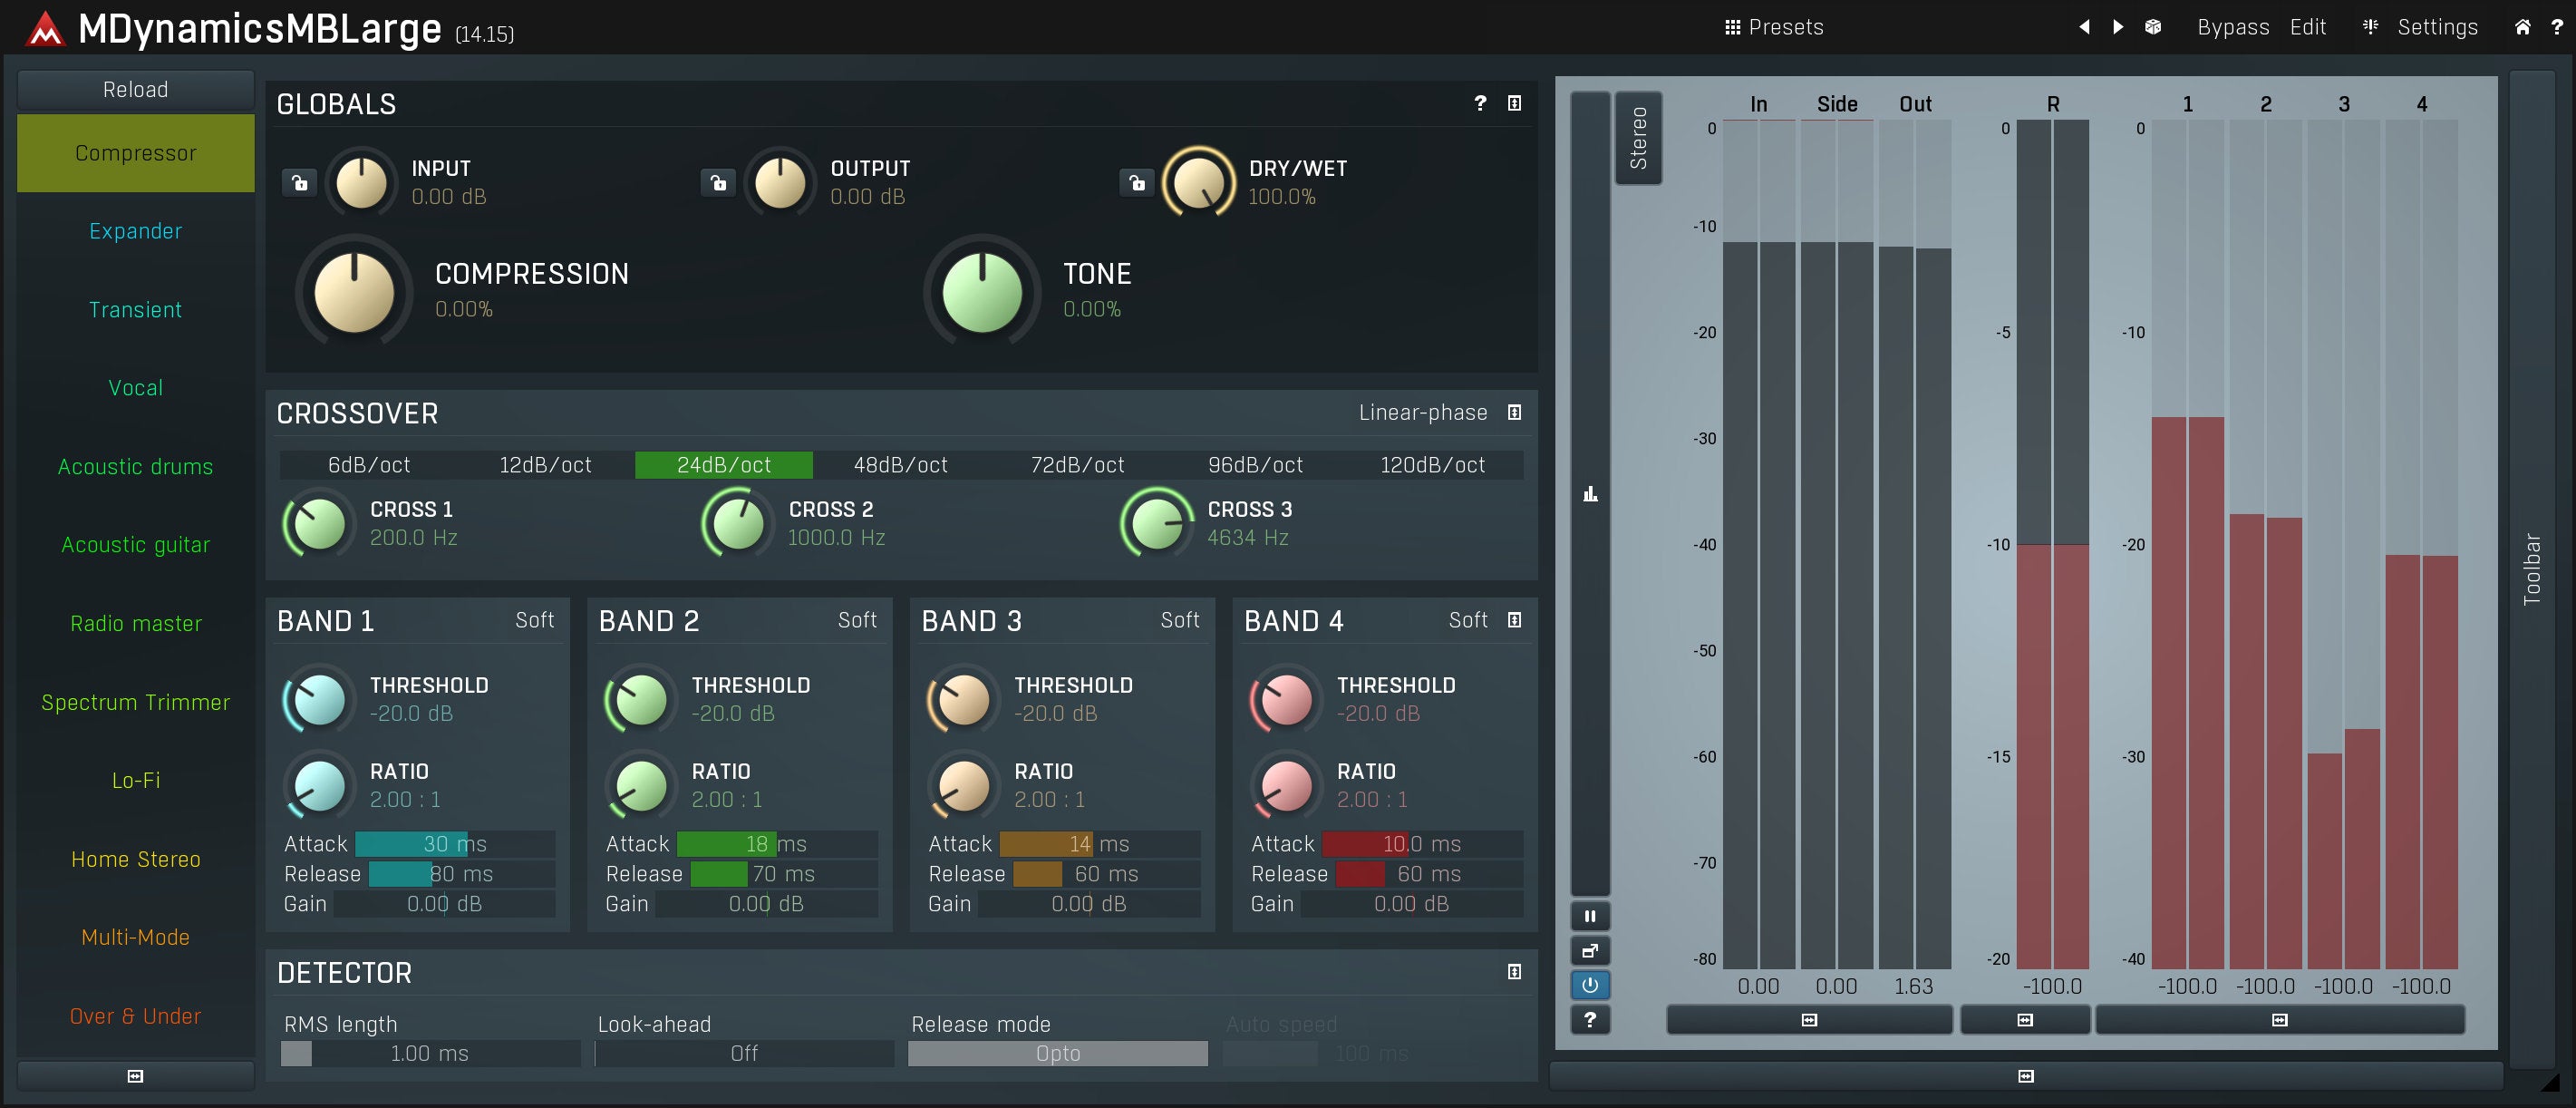The image size is (2576, 1108).
Task: Click the BAND 2 Attack slider
Action: tap(776, 844)
